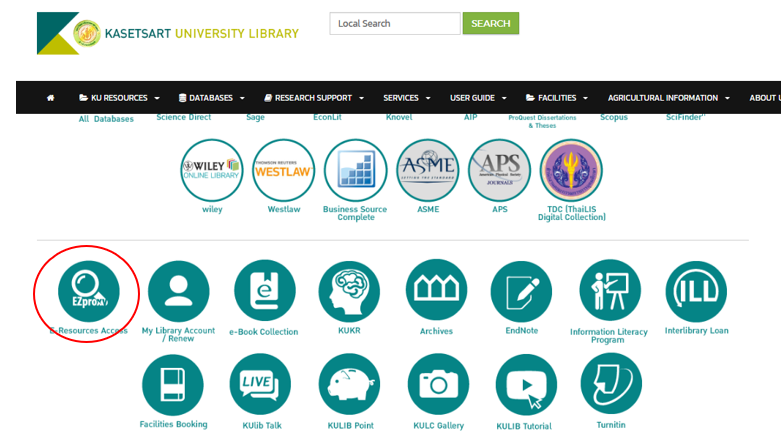
Task: Click the Facilities Booking text label
Action: coord(173,424)
